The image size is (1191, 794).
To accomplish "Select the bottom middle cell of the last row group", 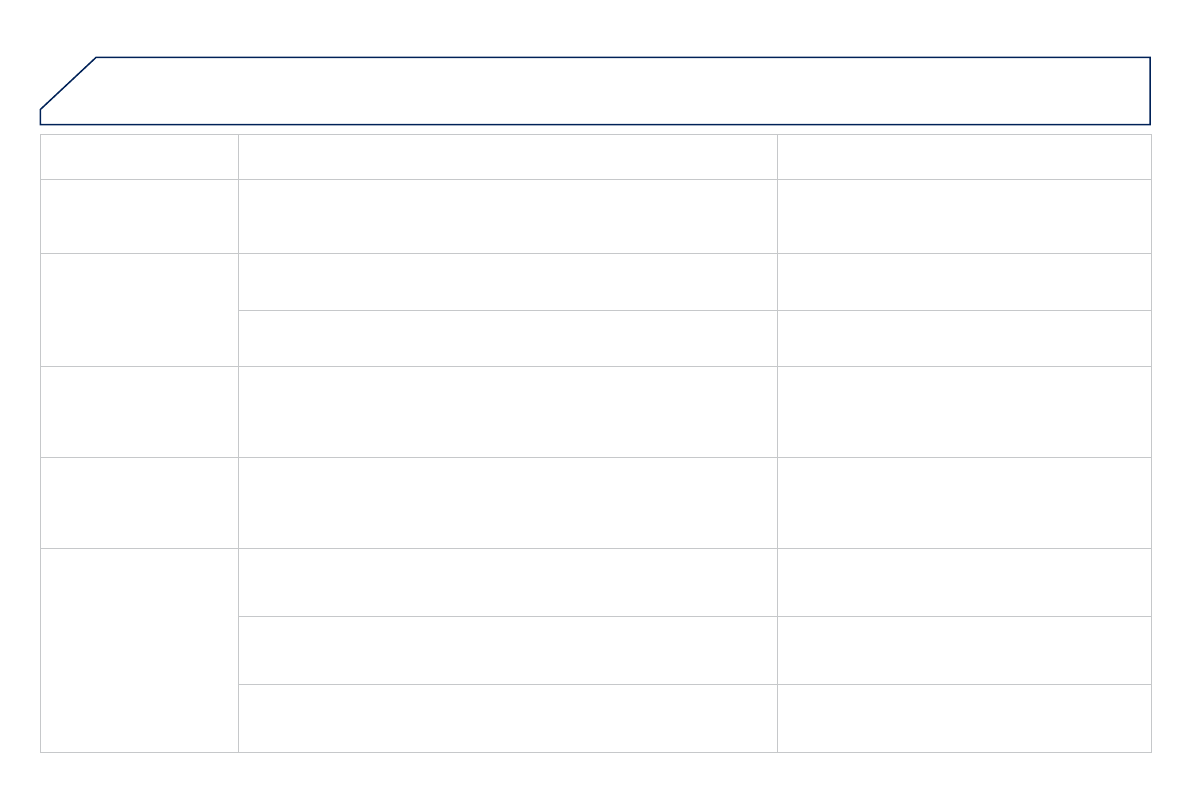I will [507, 718].
